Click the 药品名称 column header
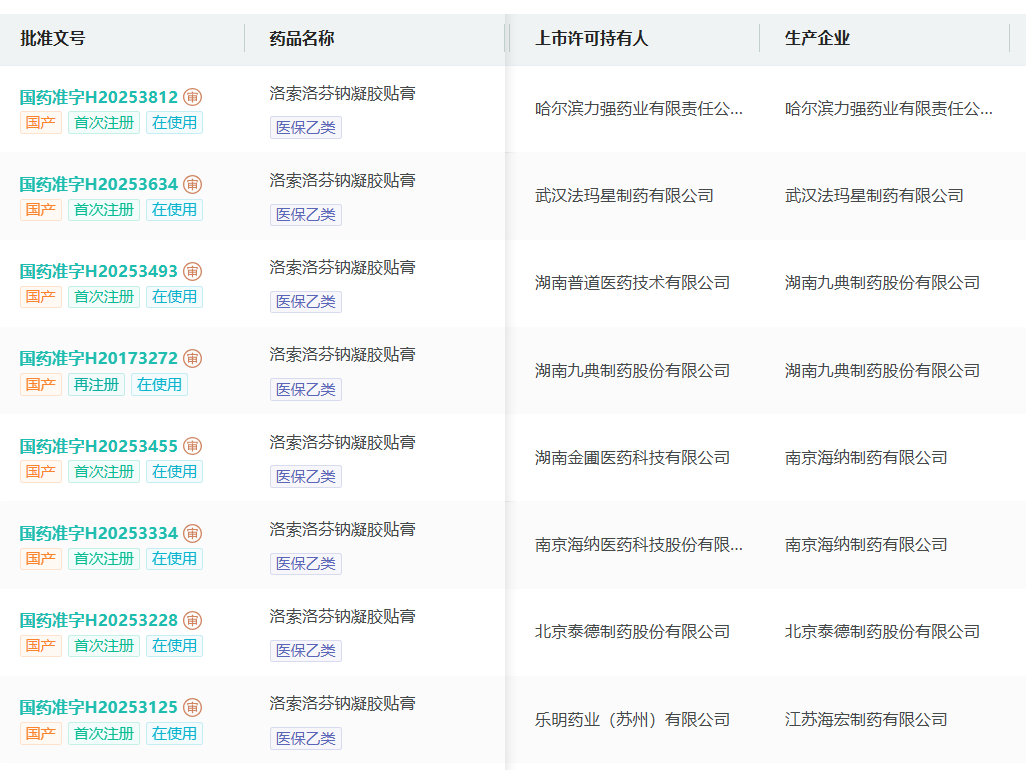1026x770 pixels. pos(302,39)
